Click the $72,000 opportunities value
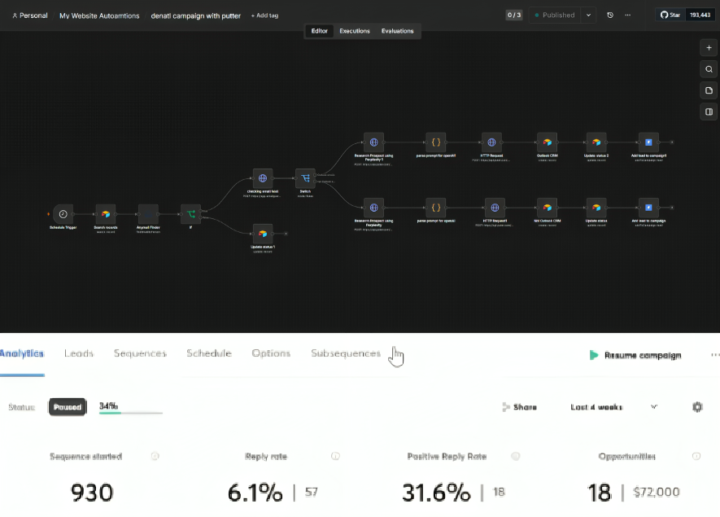The width and height of the screenshot is (720, 517). pyautogui.click(x=656, y=492)
